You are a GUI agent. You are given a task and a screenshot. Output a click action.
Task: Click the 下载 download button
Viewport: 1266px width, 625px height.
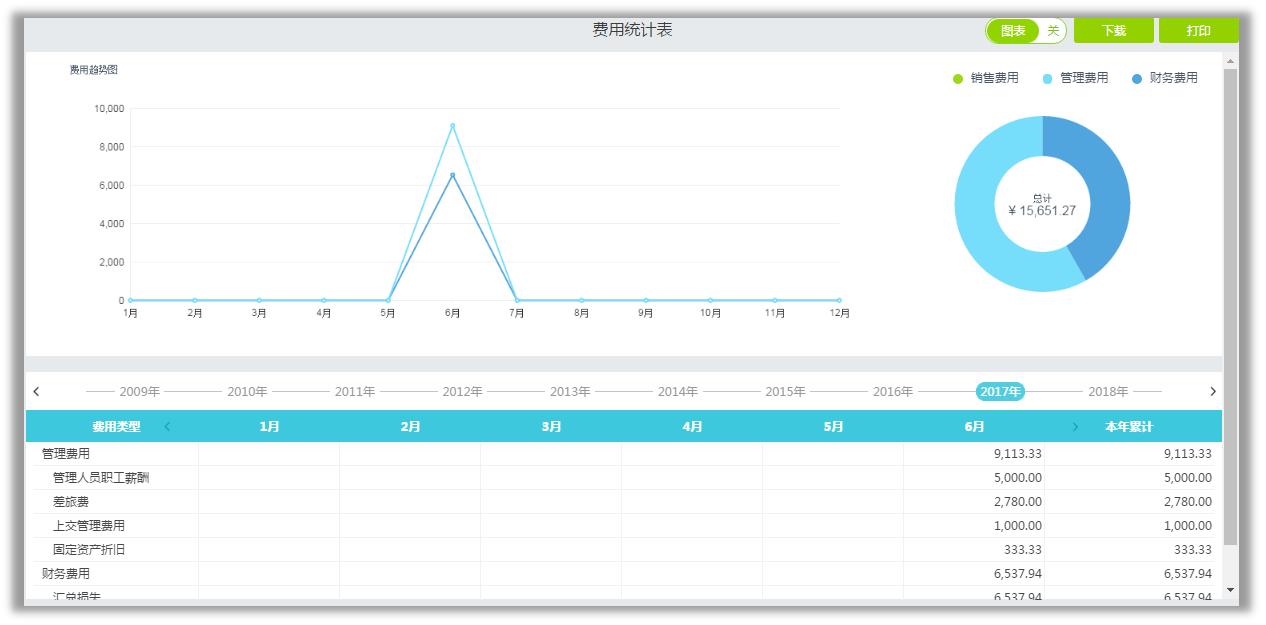tap(1113, 31)
